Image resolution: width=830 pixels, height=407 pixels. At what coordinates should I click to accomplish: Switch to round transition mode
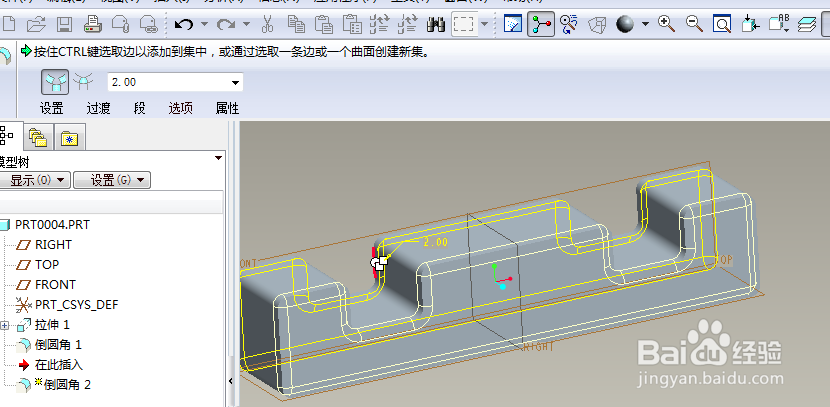click(83, 82)
